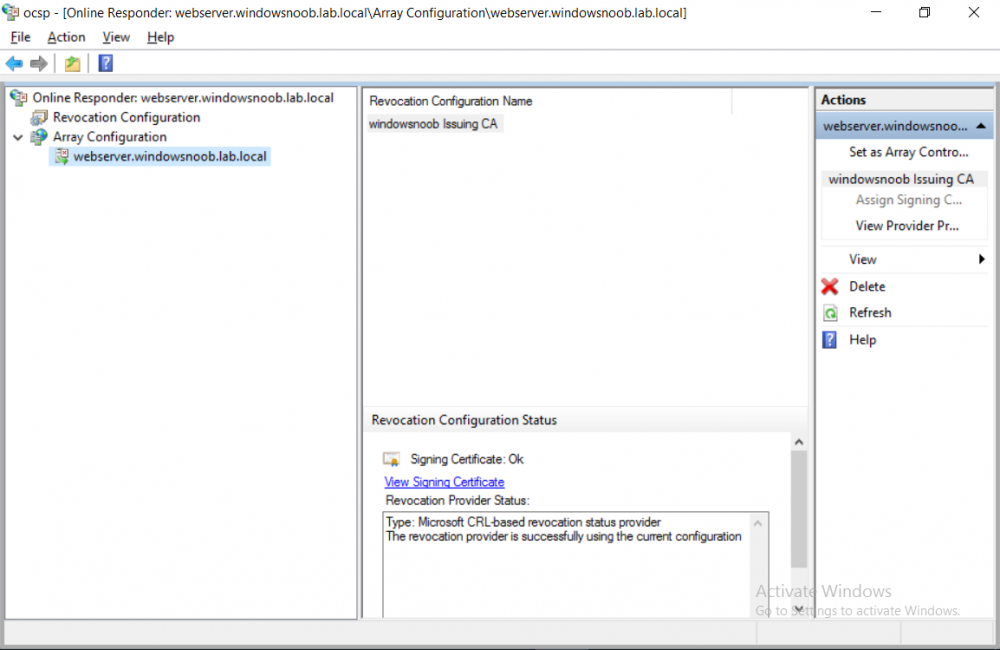Click status pane scrollbar up arrow
The height and width of the screenshot is (650, 1000).
click(798, 441)
